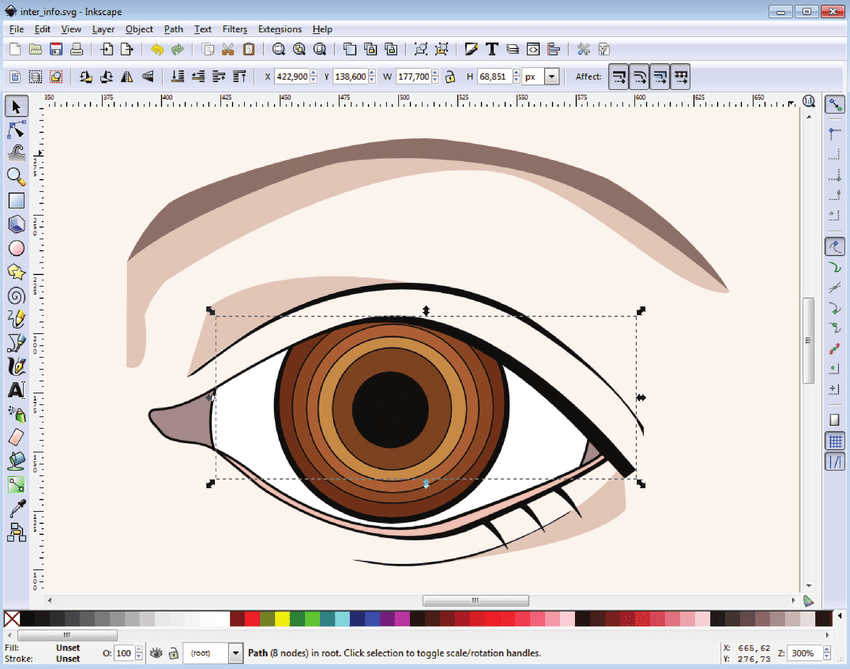850x669 pixels.
Task: Activate the Spiral tool
Action: [16, 295]
